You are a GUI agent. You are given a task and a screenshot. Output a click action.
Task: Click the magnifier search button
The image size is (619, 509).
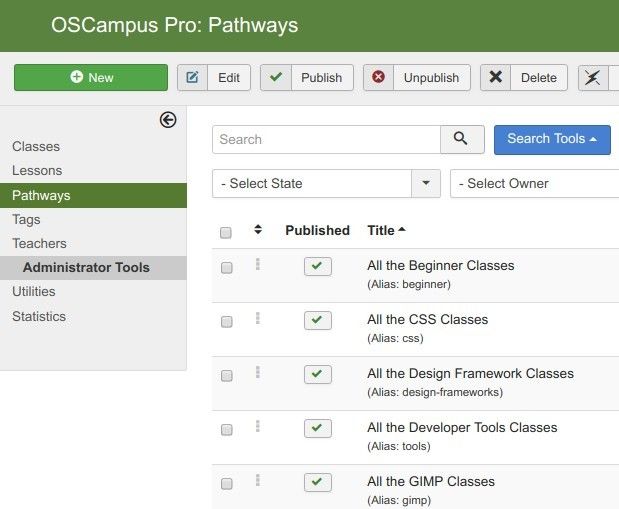click(462, 139)
